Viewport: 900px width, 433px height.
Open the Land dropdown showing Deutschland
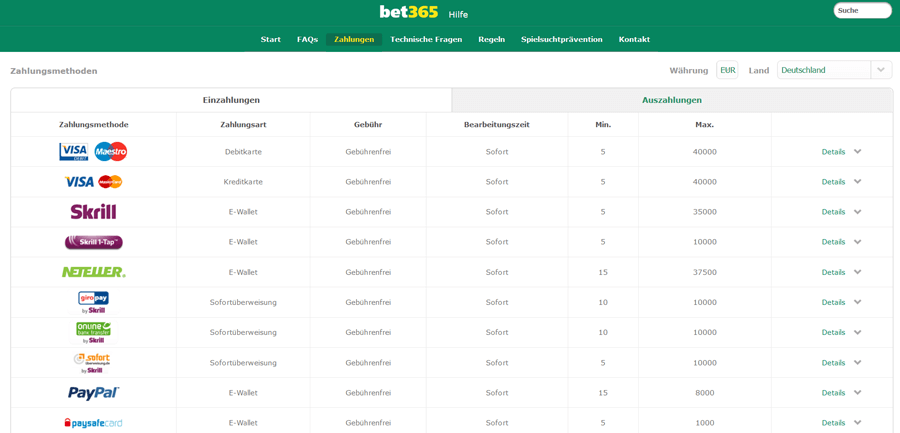tap(835, 70)
